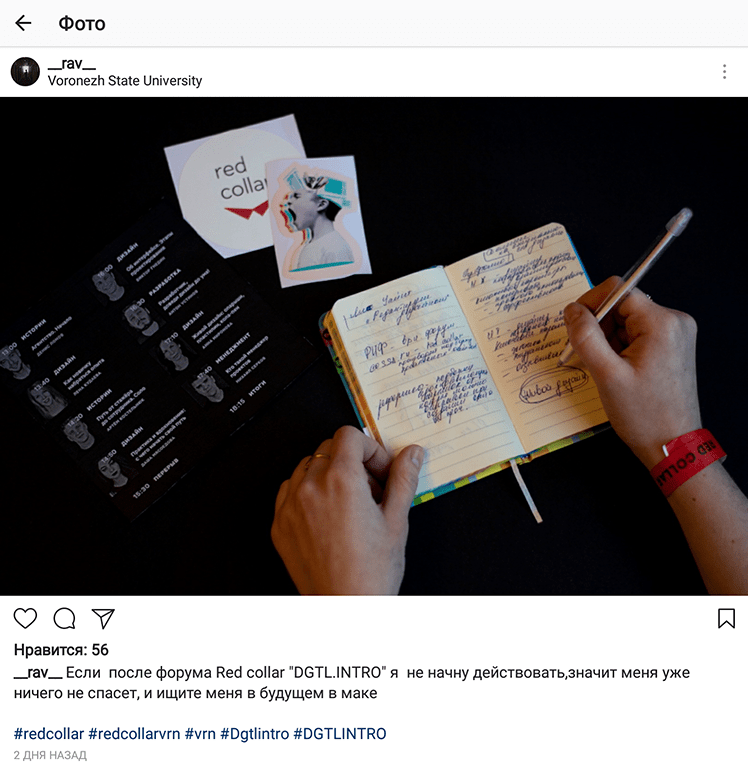View the likes count 'Нравится: 56'
The width and height of the screenshot is (748, 780).
tap(61, 650)
